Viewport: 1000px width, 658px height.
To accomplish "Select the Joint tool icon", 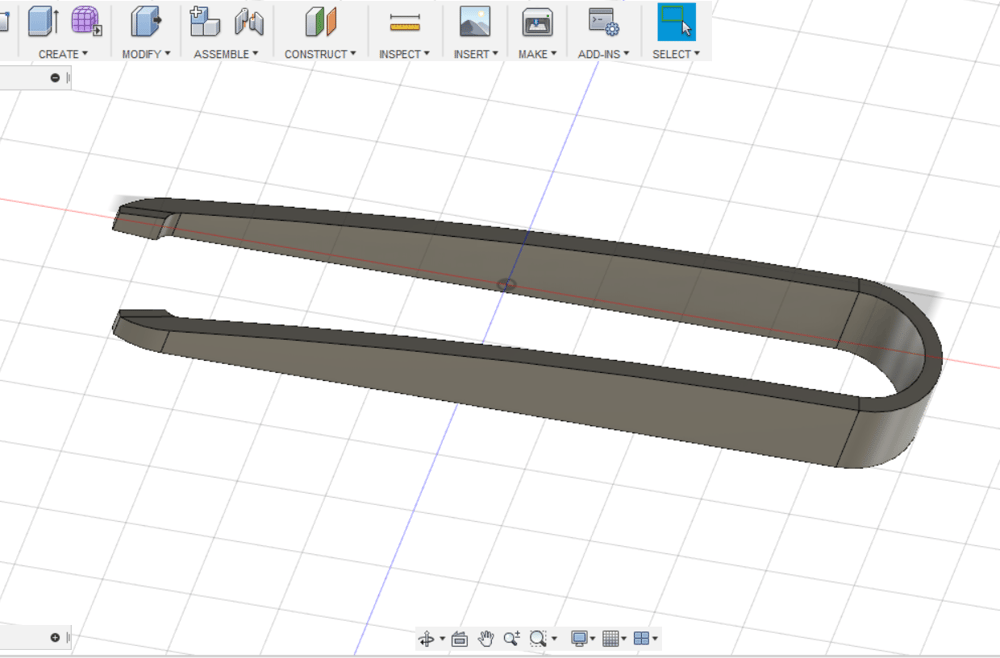I will point(249,21).
